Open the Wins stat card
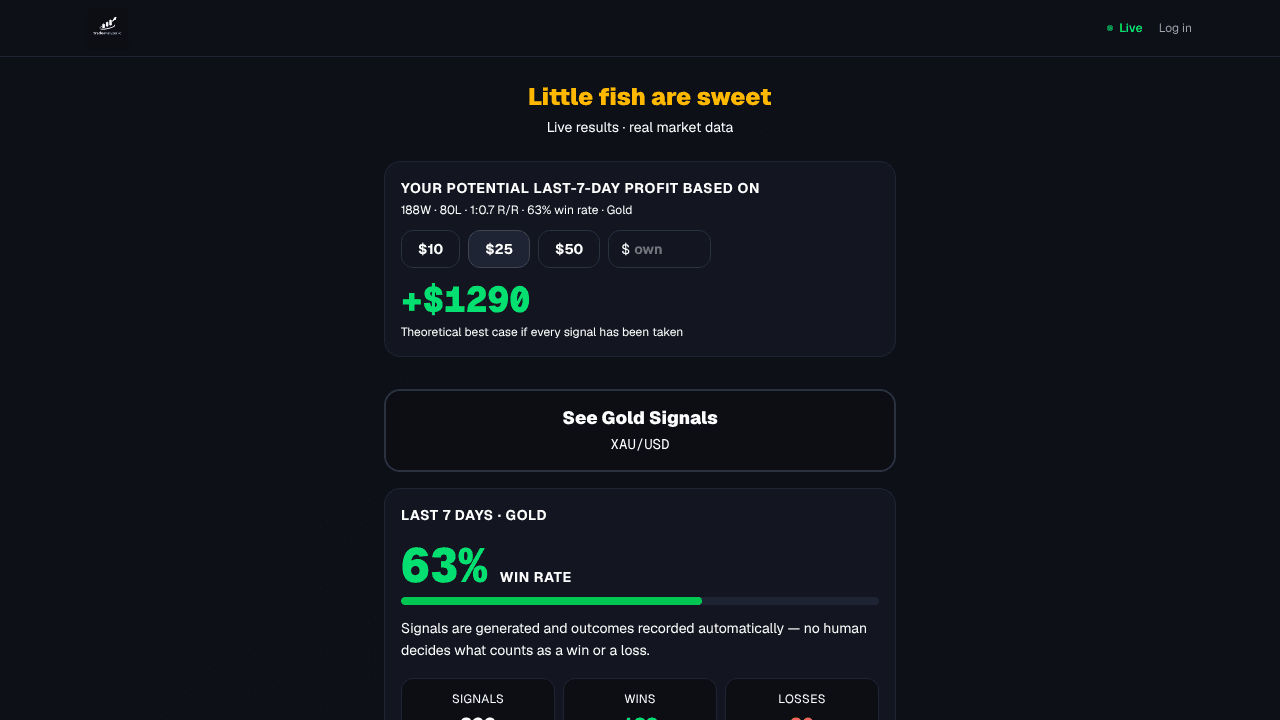1280x720 pixels. click(x=640, y=699)
